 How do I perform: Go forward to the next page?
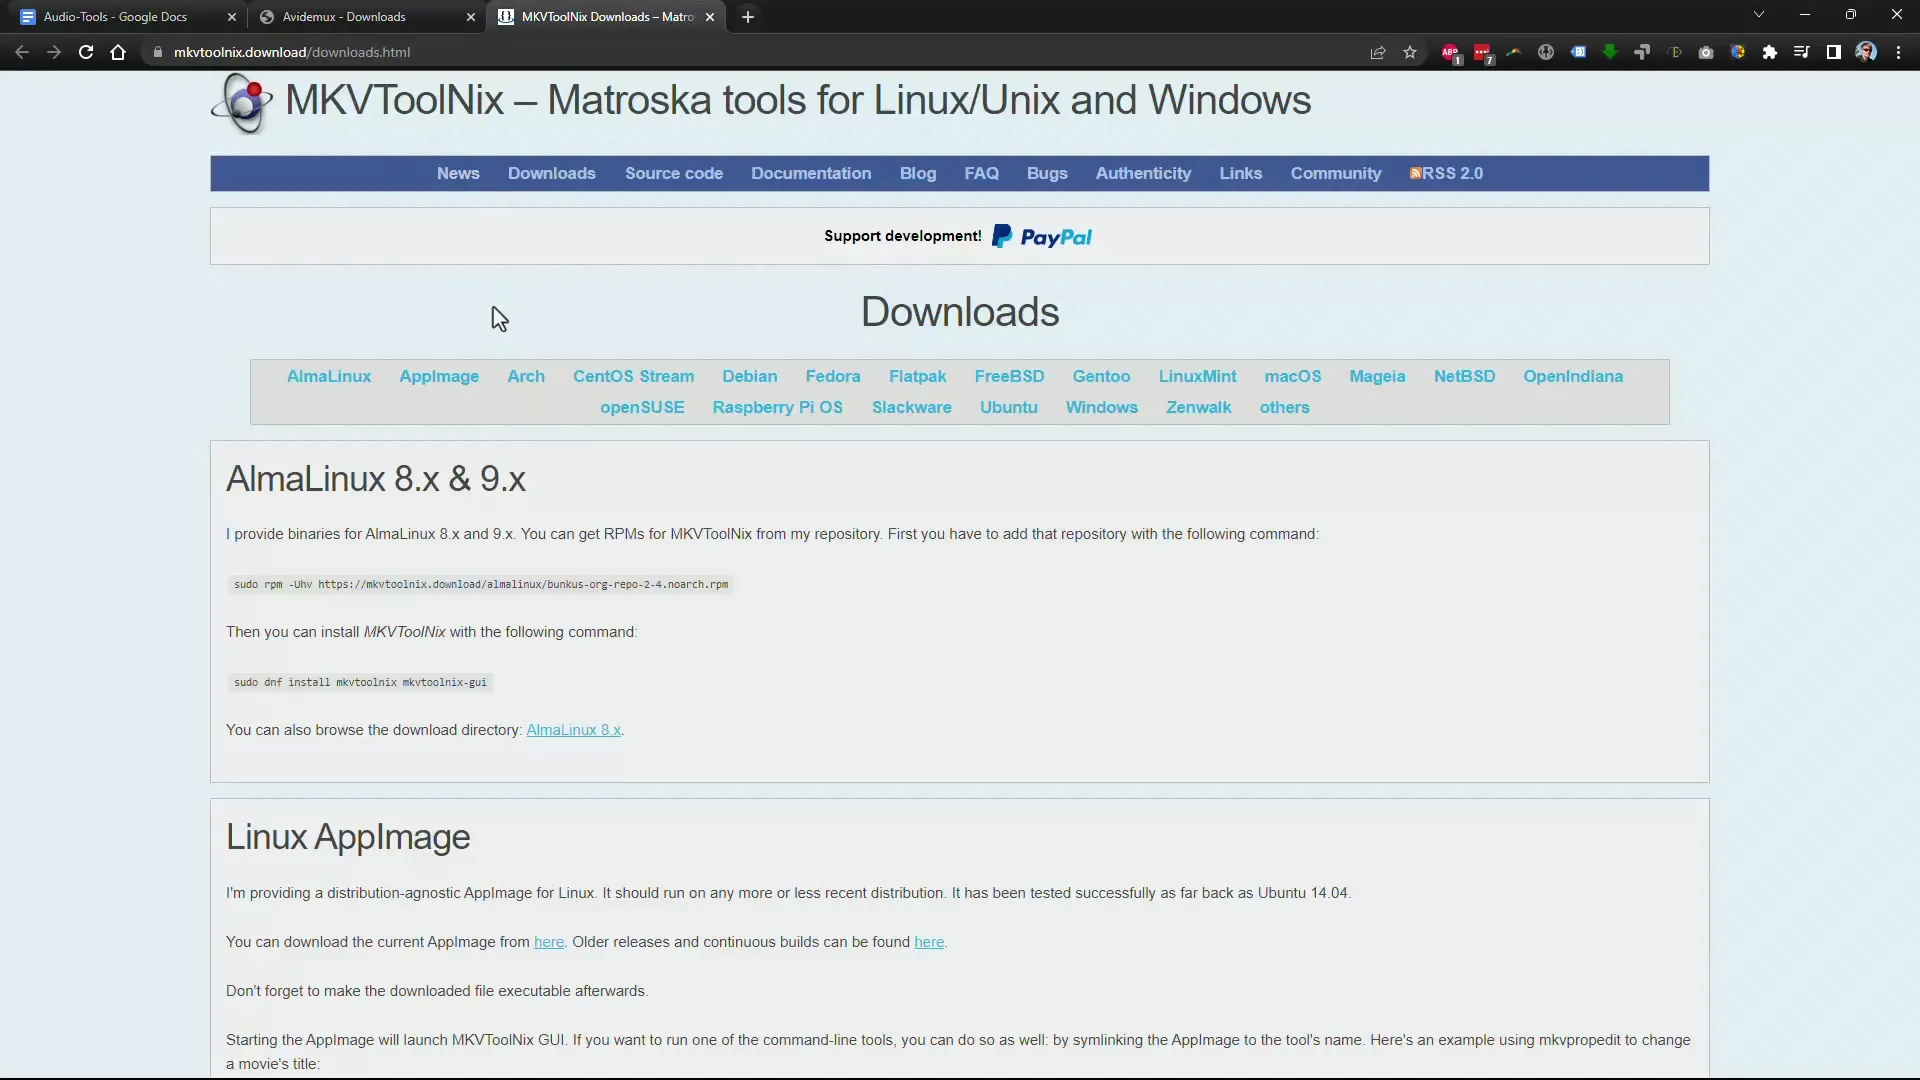click(54, 52)
